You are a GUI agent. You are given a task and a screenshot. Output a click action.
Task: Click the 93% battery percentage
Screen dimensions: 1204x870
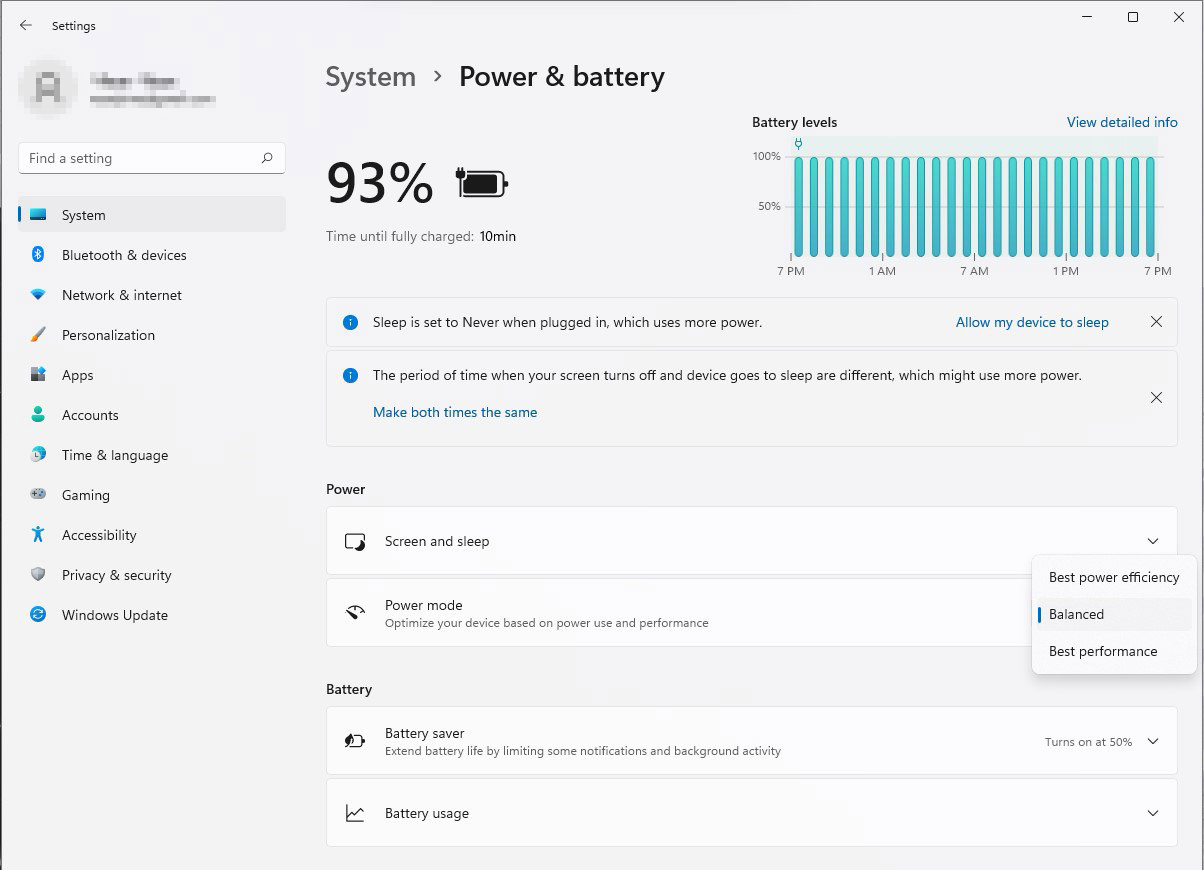[380, 183]
